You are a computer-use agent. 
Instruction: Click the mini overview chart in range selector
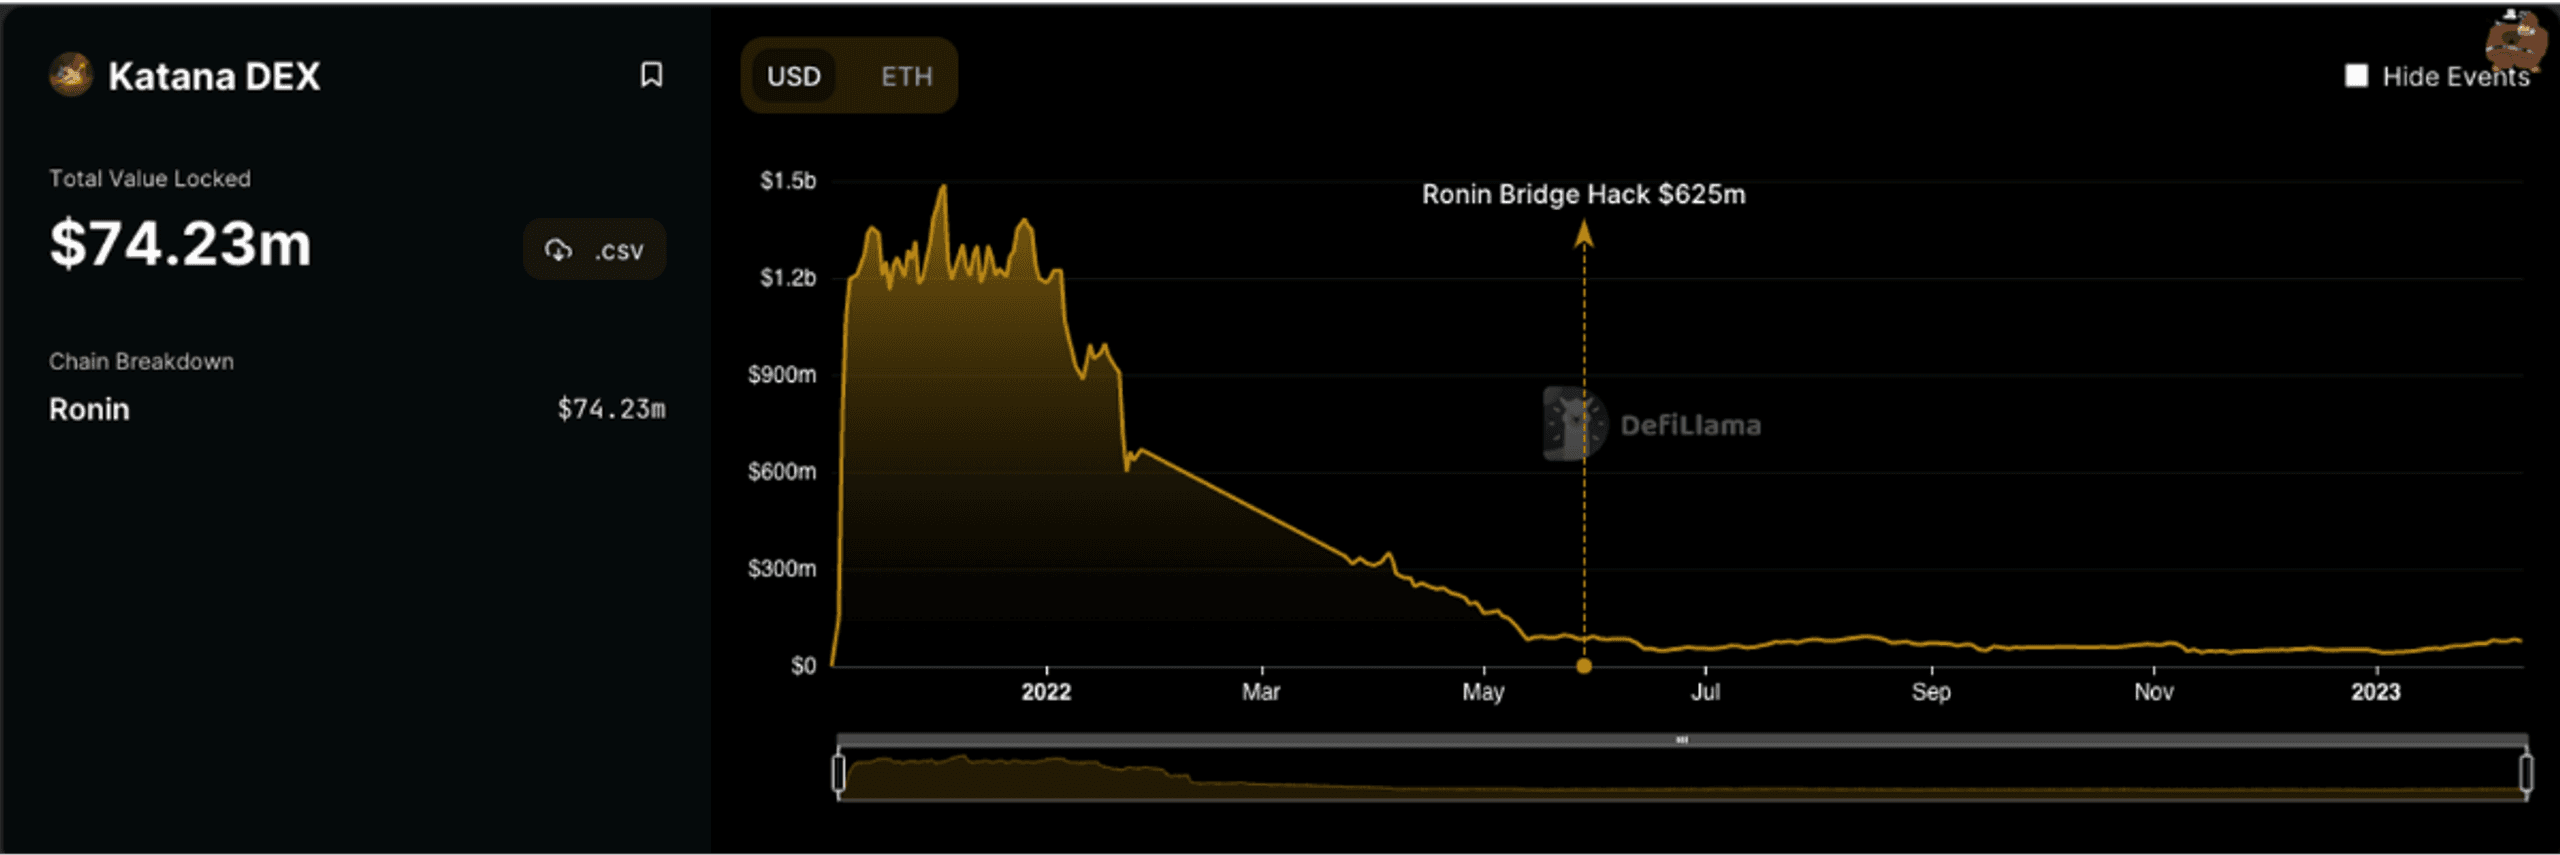click(x=1682, y=776)
